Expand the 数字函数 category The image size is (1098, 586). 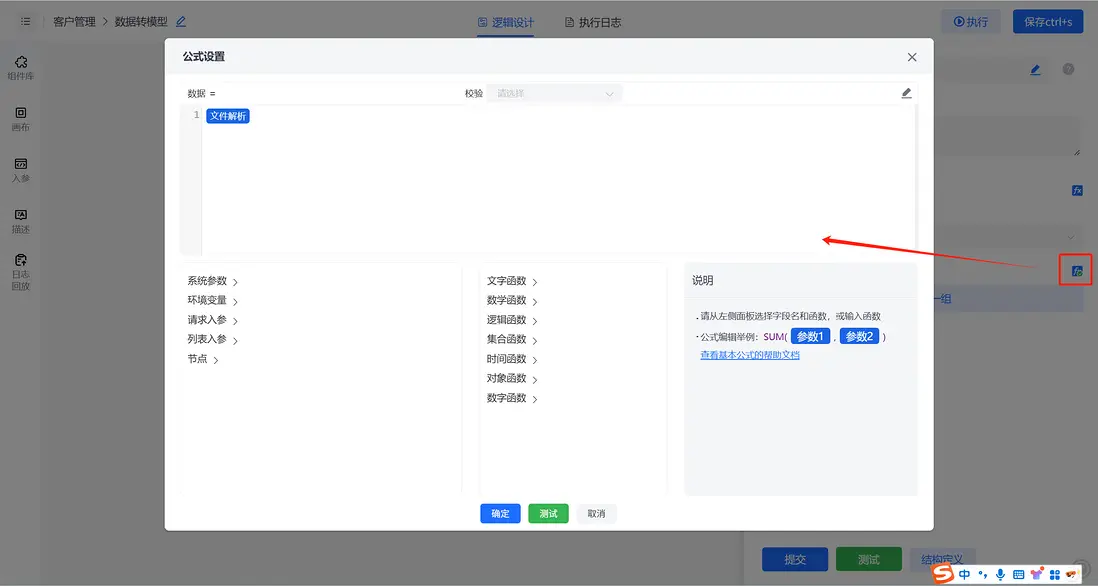click(512, 398)
